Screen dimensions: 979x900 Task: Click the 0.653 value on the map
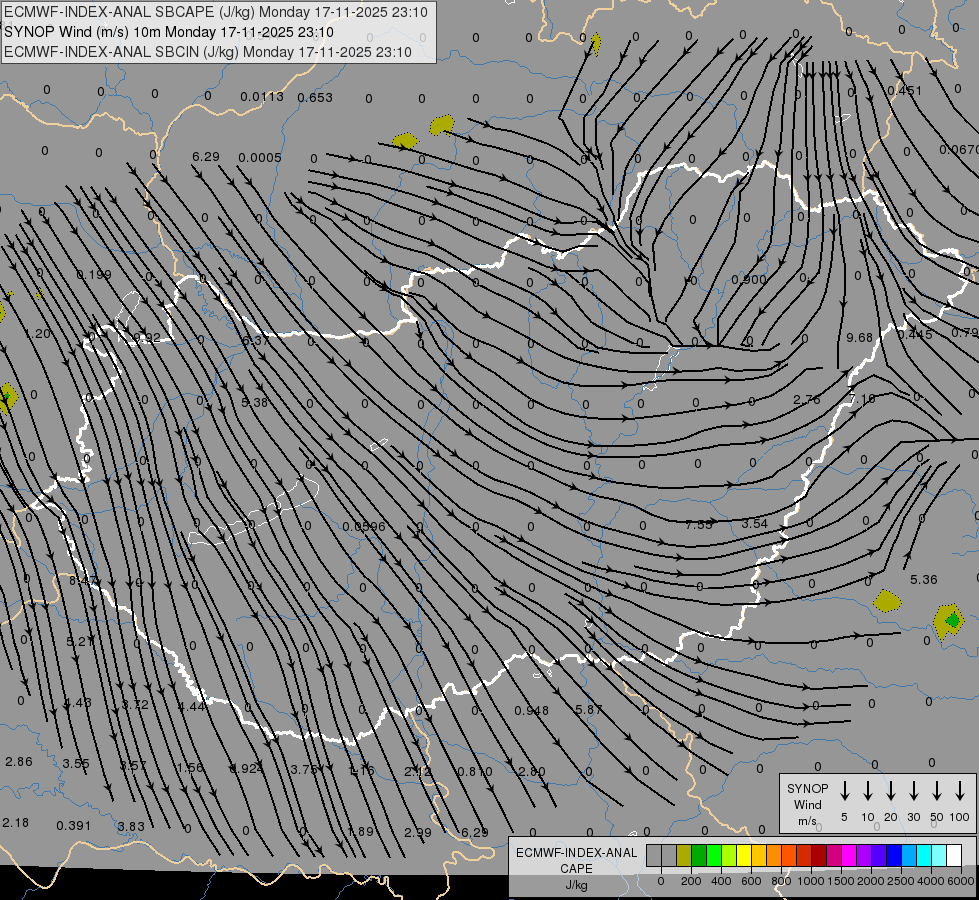coord(315,97)
